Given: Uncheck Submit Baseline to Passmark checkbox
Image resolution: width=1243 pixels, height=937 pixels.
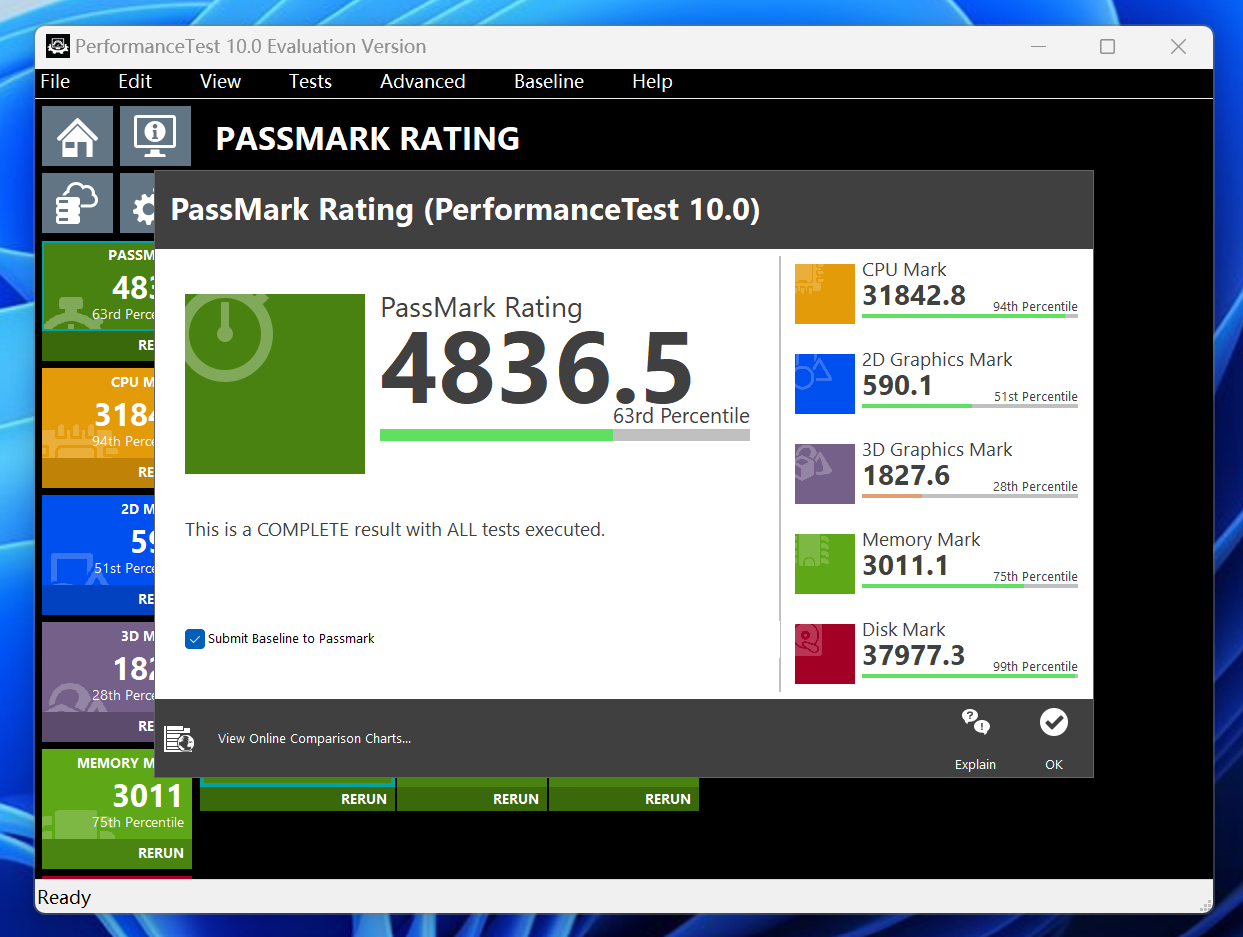Looking at the screenshot, I should 195,639.
